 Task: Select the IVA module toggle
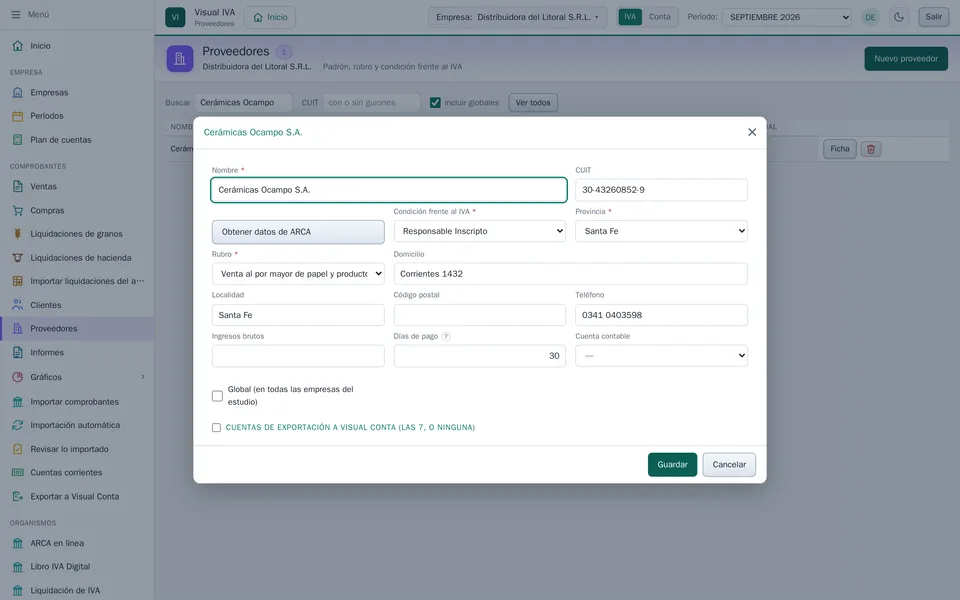(630, 17)
